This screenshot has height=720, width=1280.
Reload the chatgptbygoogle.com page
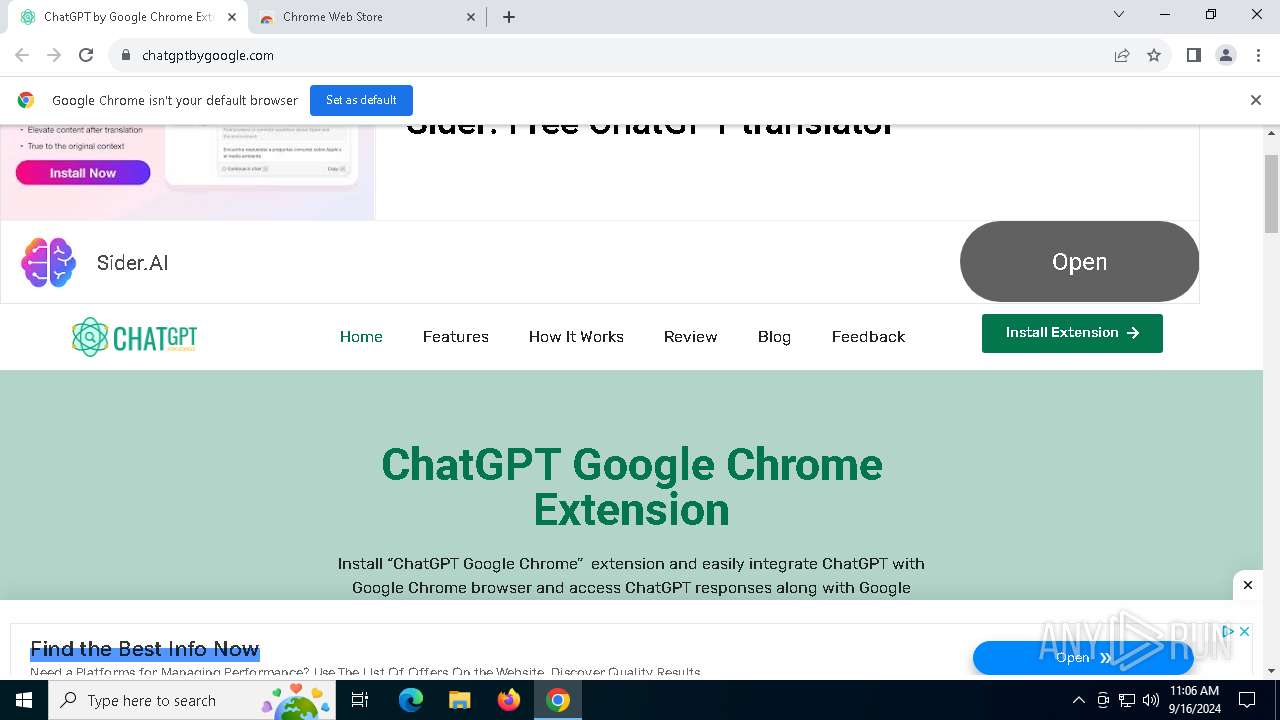tap(86, 55)
